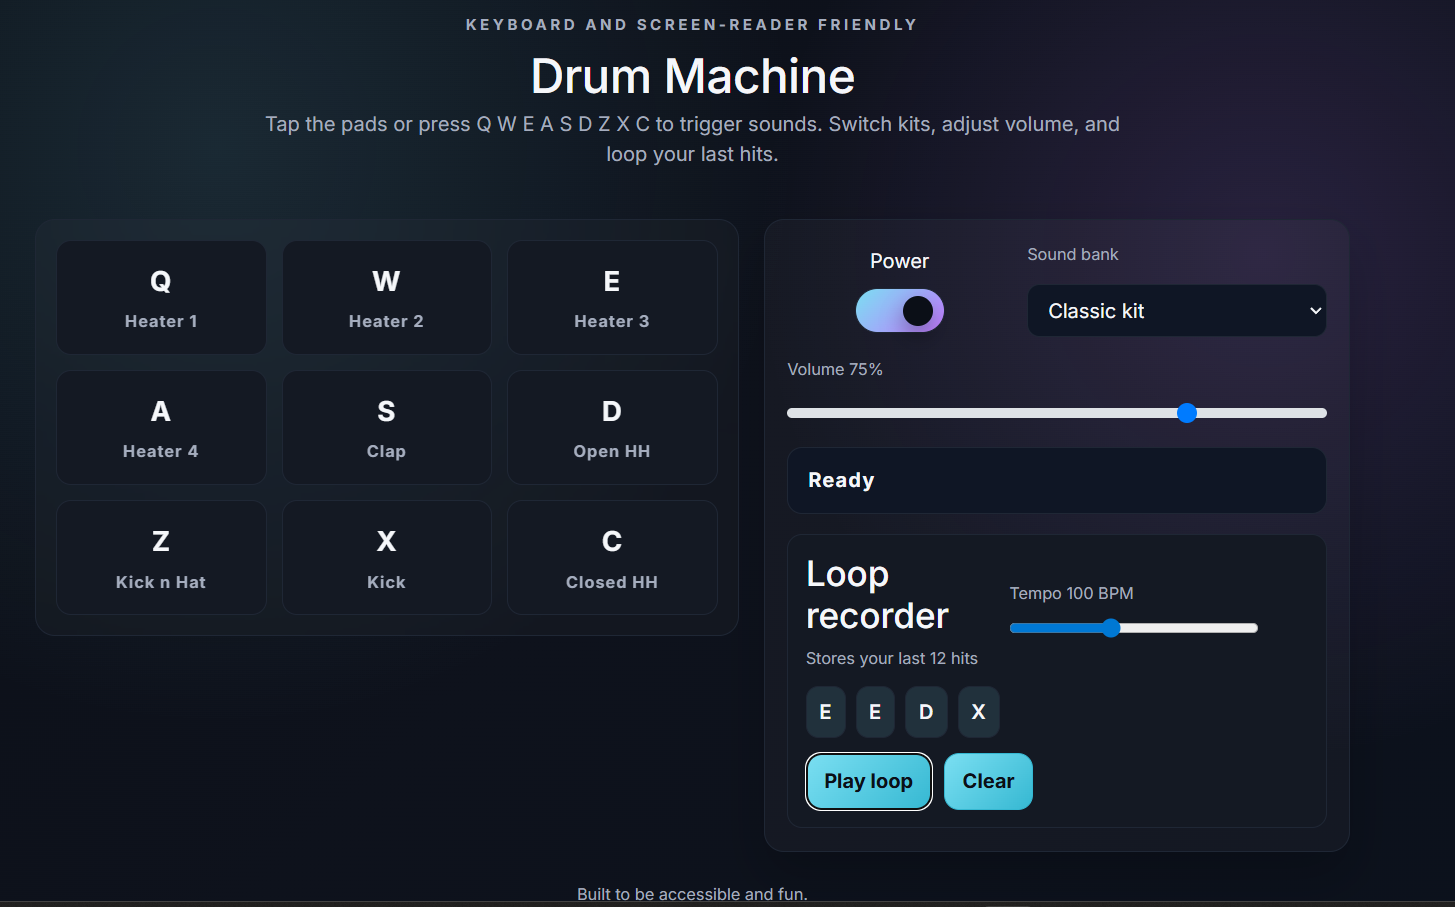Clear the loop recorder hits
The width and height of the screenshot is (1455, 907).
click(988, 781)
